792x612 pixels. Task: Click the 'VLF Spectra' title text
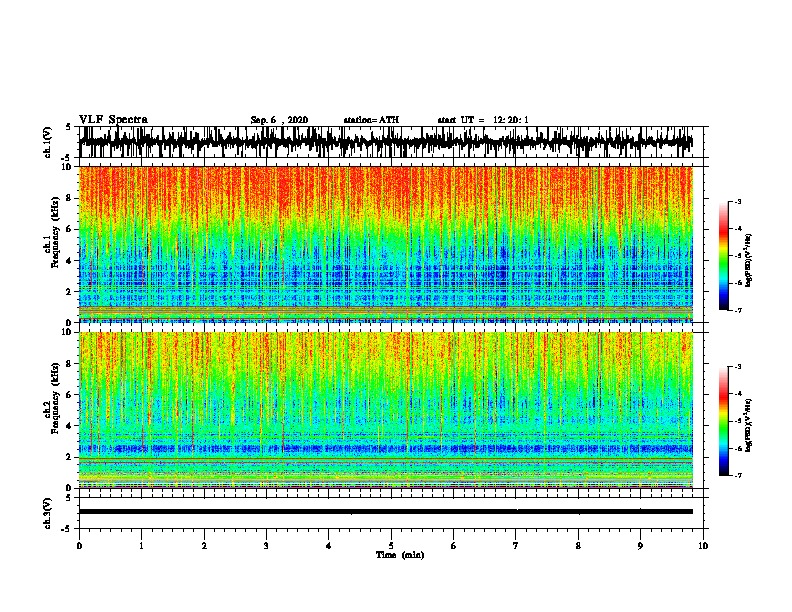[113, 120]
